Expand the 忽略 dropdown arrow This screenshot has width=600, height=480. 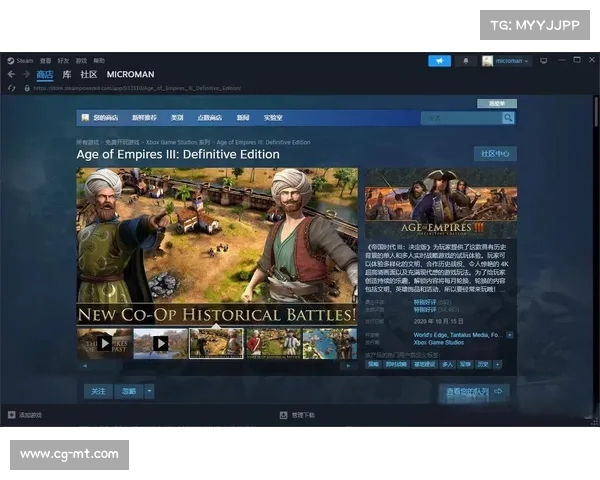pos(149,391)
